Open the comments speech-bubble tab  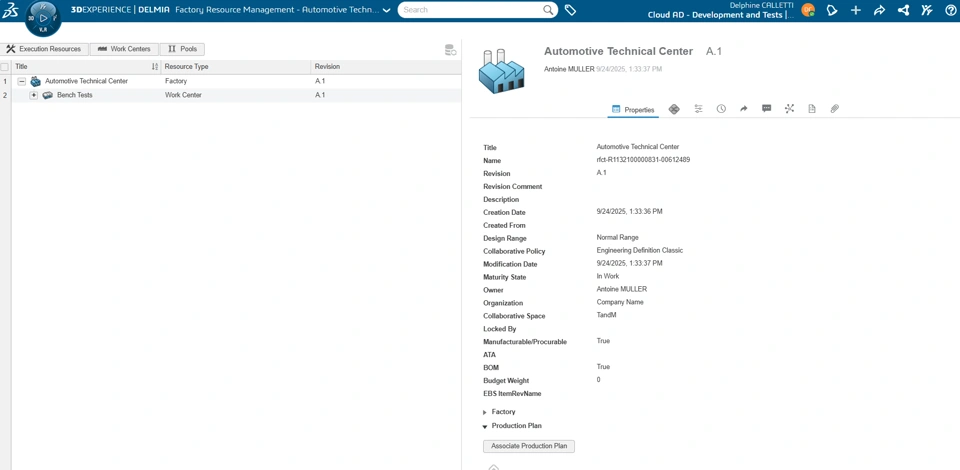(767, 109)
